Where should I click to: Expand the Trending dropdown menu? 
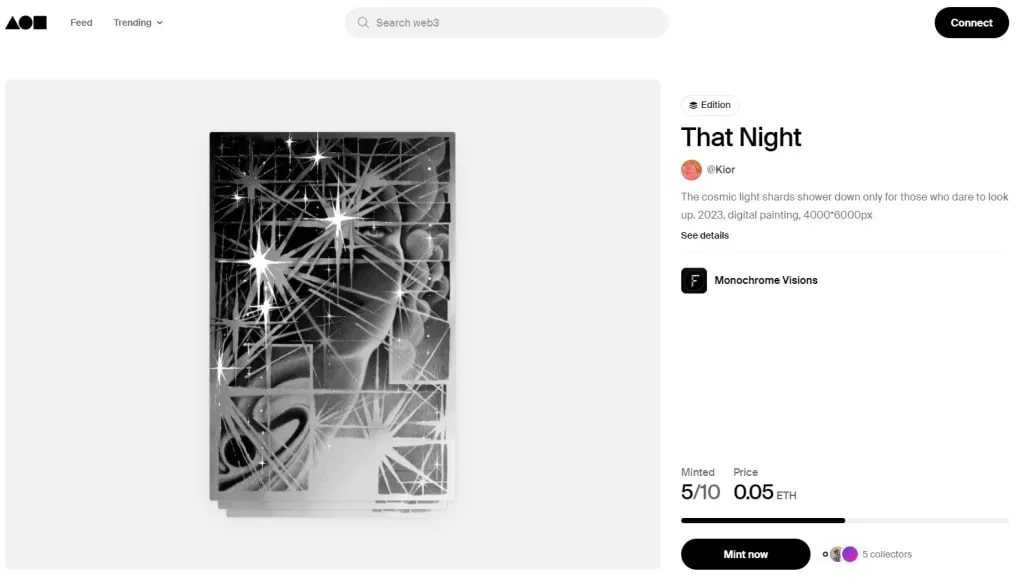point(138,22)
